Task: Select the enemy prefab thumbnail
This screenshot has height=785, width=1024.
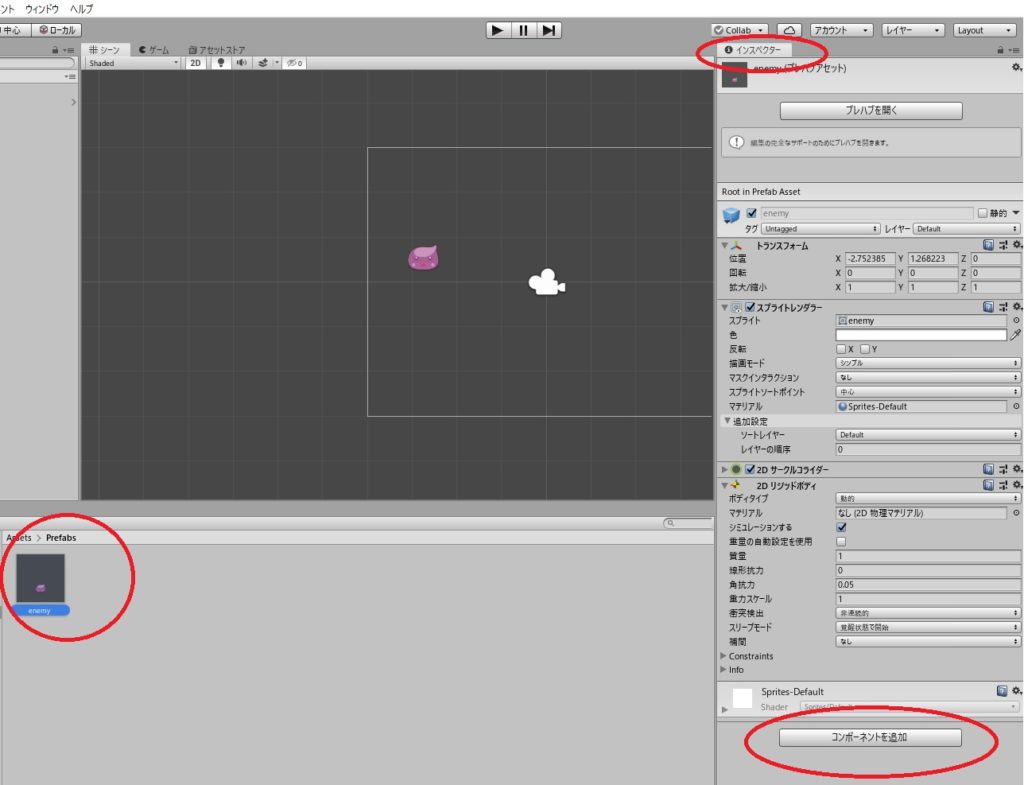Action: [40, 579]
